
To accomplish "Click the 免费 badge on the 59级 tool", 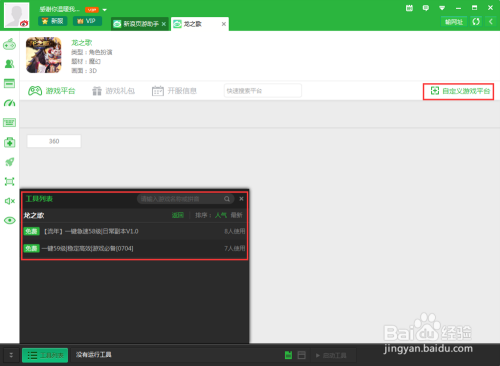I will tap(31, 248).
